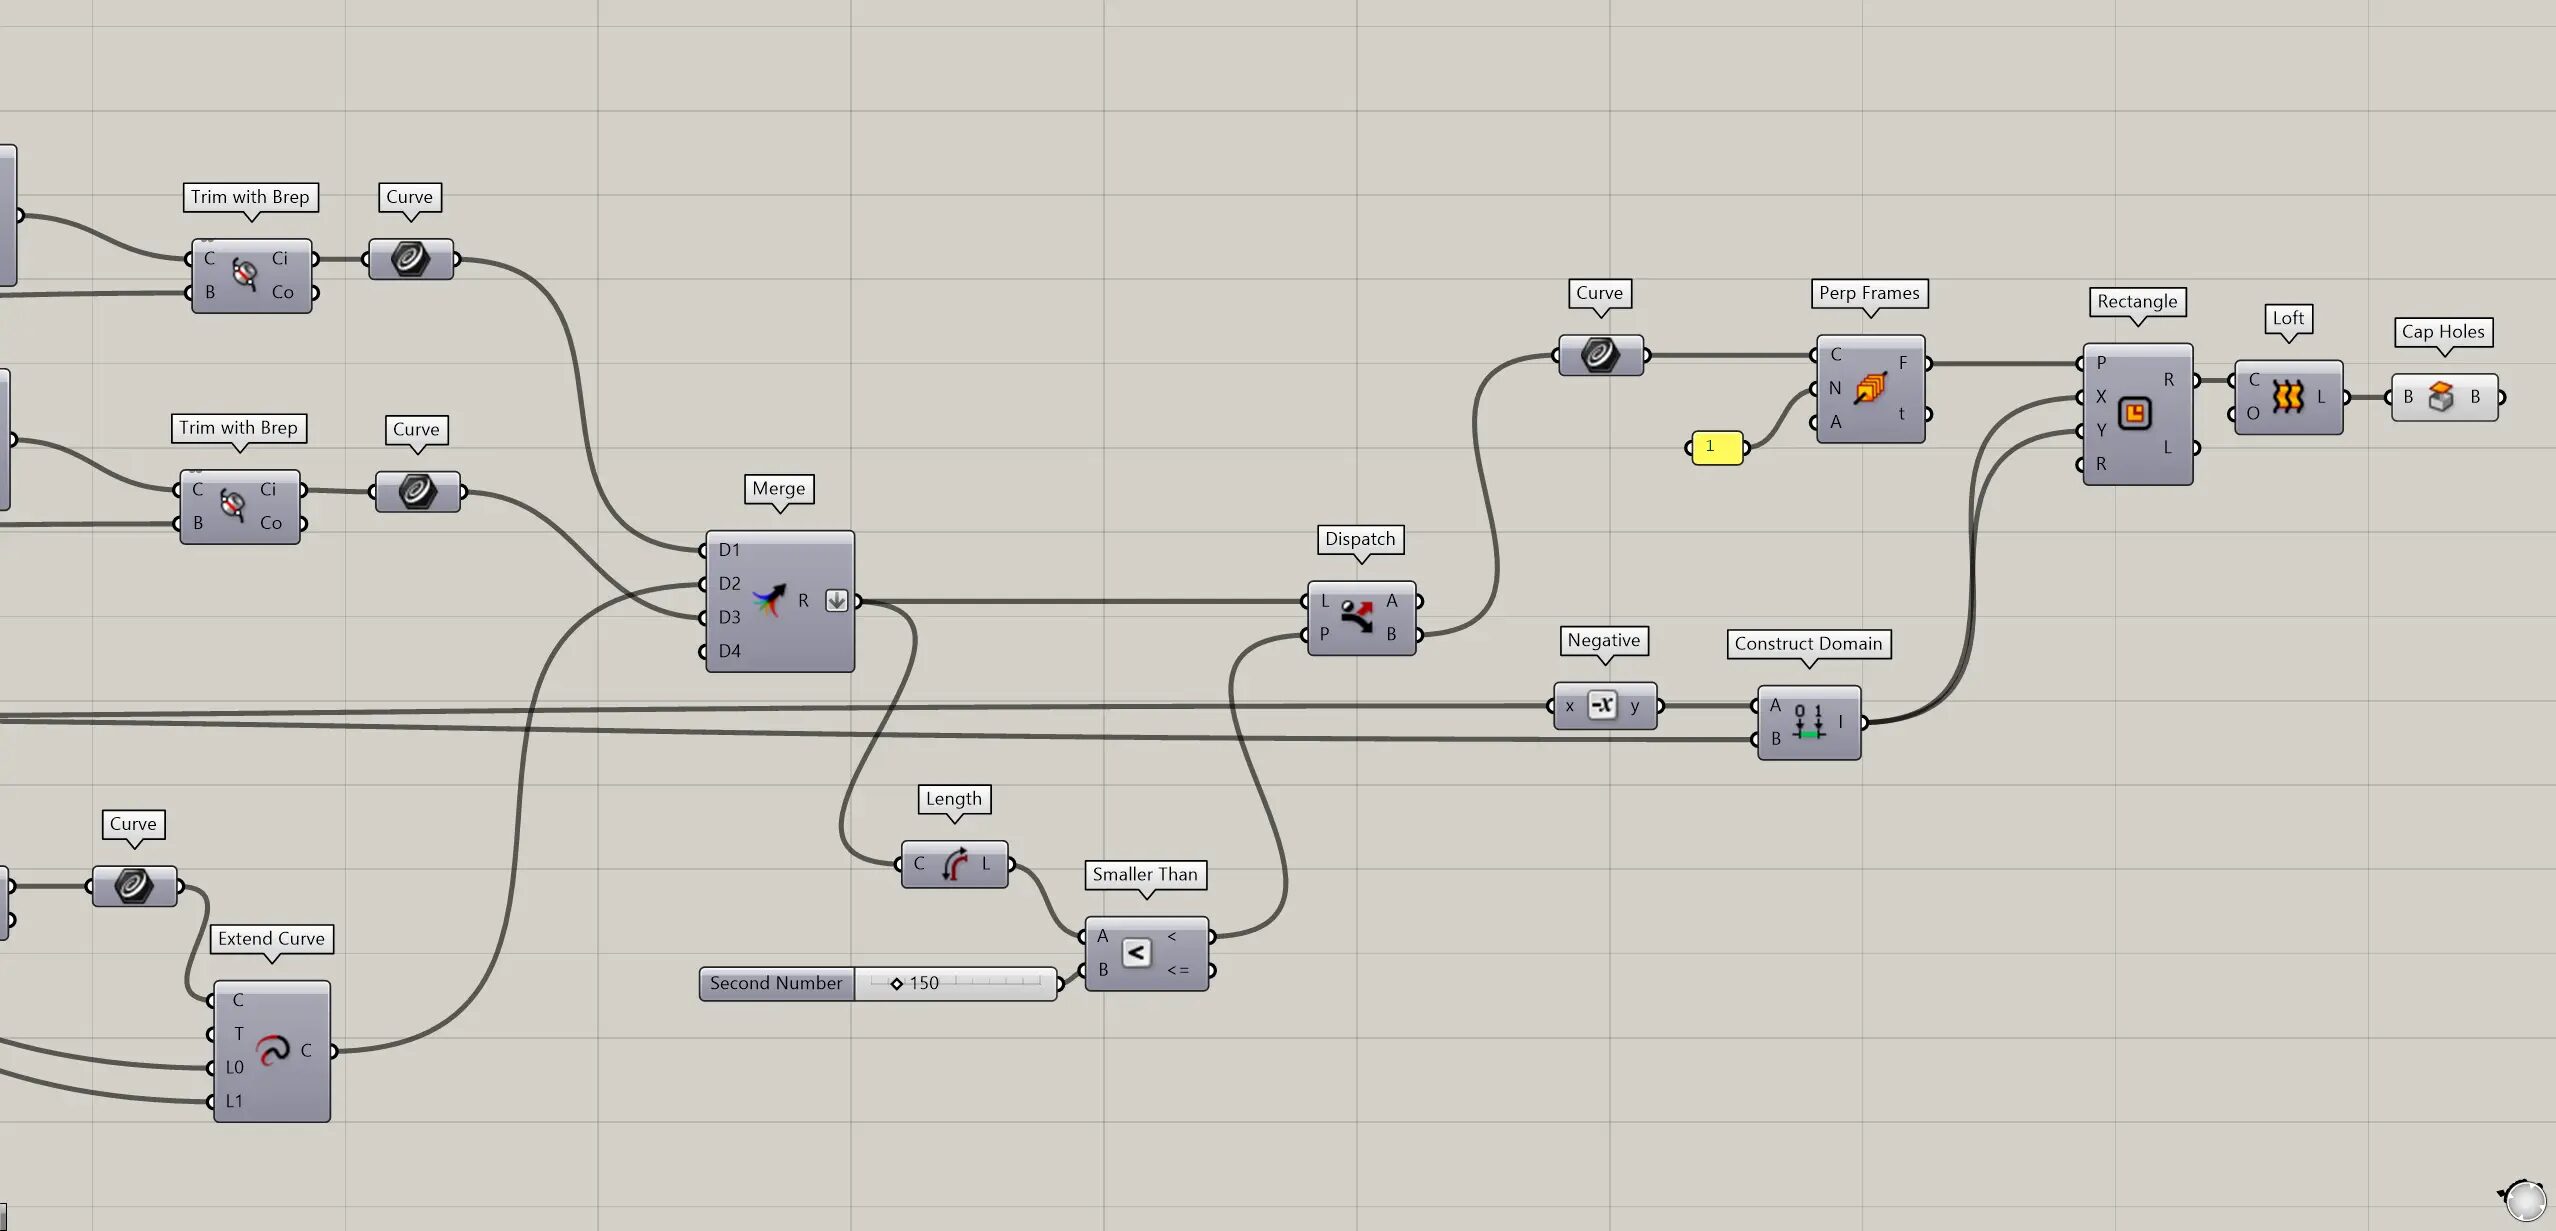Click the canvas navigation compass icon
Screen dimensions: 2556x1231
(2526, 1199)
